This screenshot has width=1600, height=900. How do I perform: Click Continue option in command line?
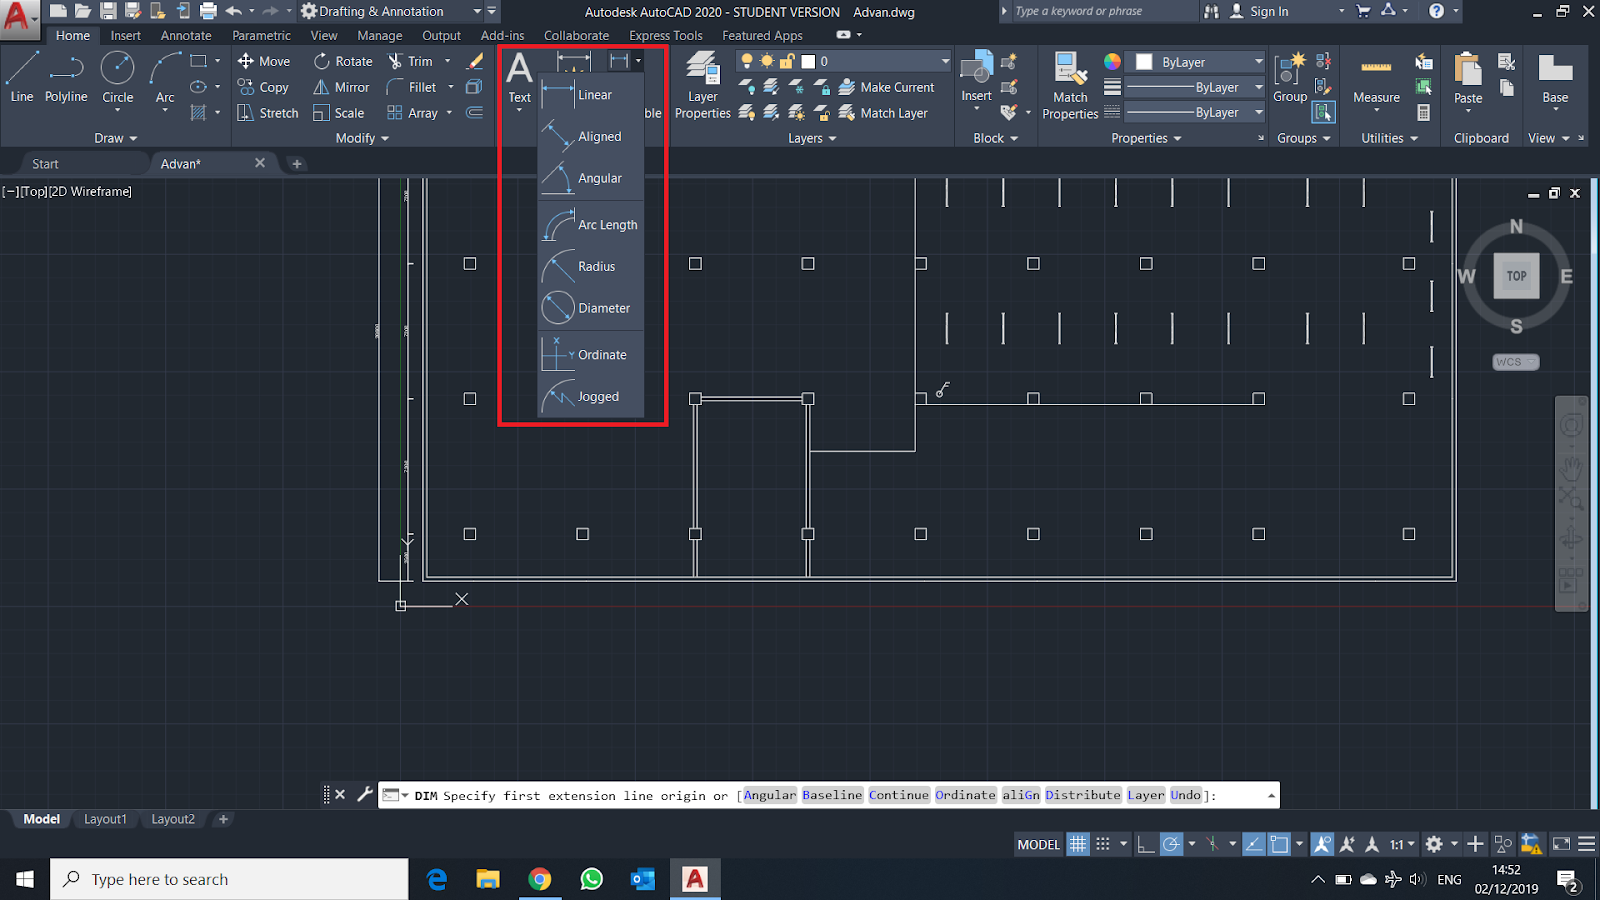click(x=899, y=795)
